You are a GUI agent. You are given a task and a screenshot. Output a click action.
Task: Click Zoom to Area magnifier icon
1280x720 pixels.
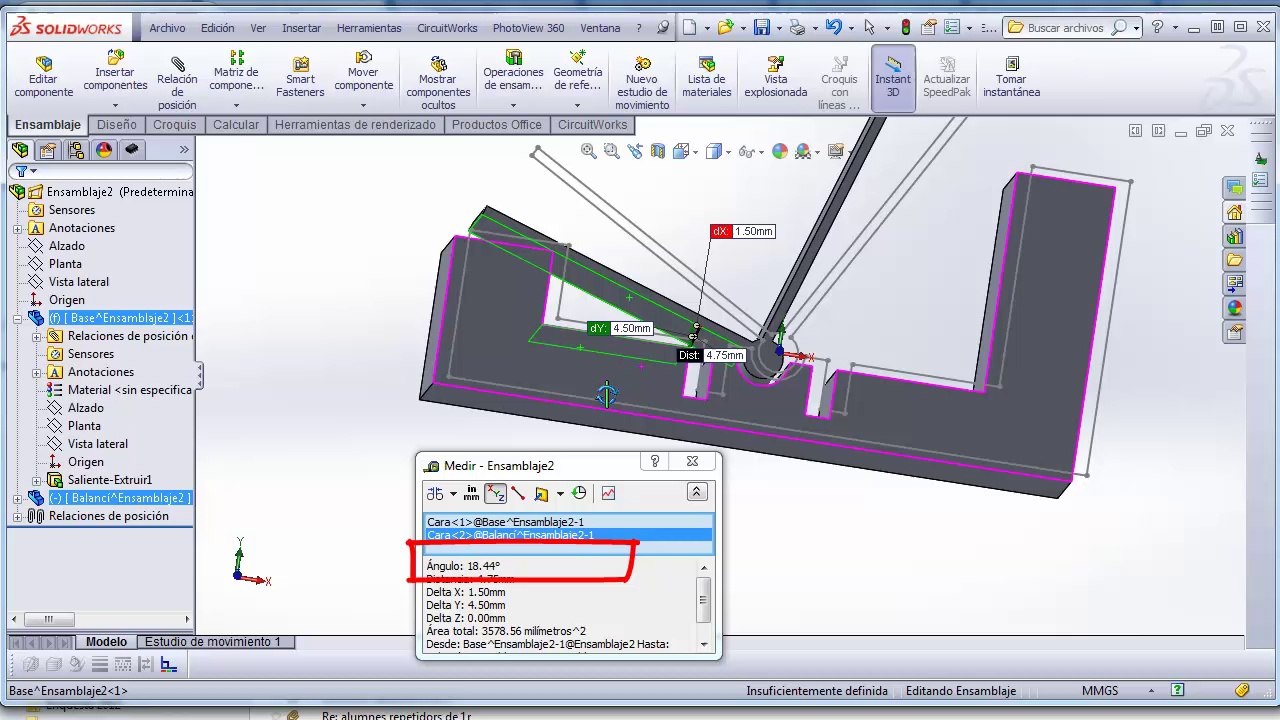pos(611,151)
